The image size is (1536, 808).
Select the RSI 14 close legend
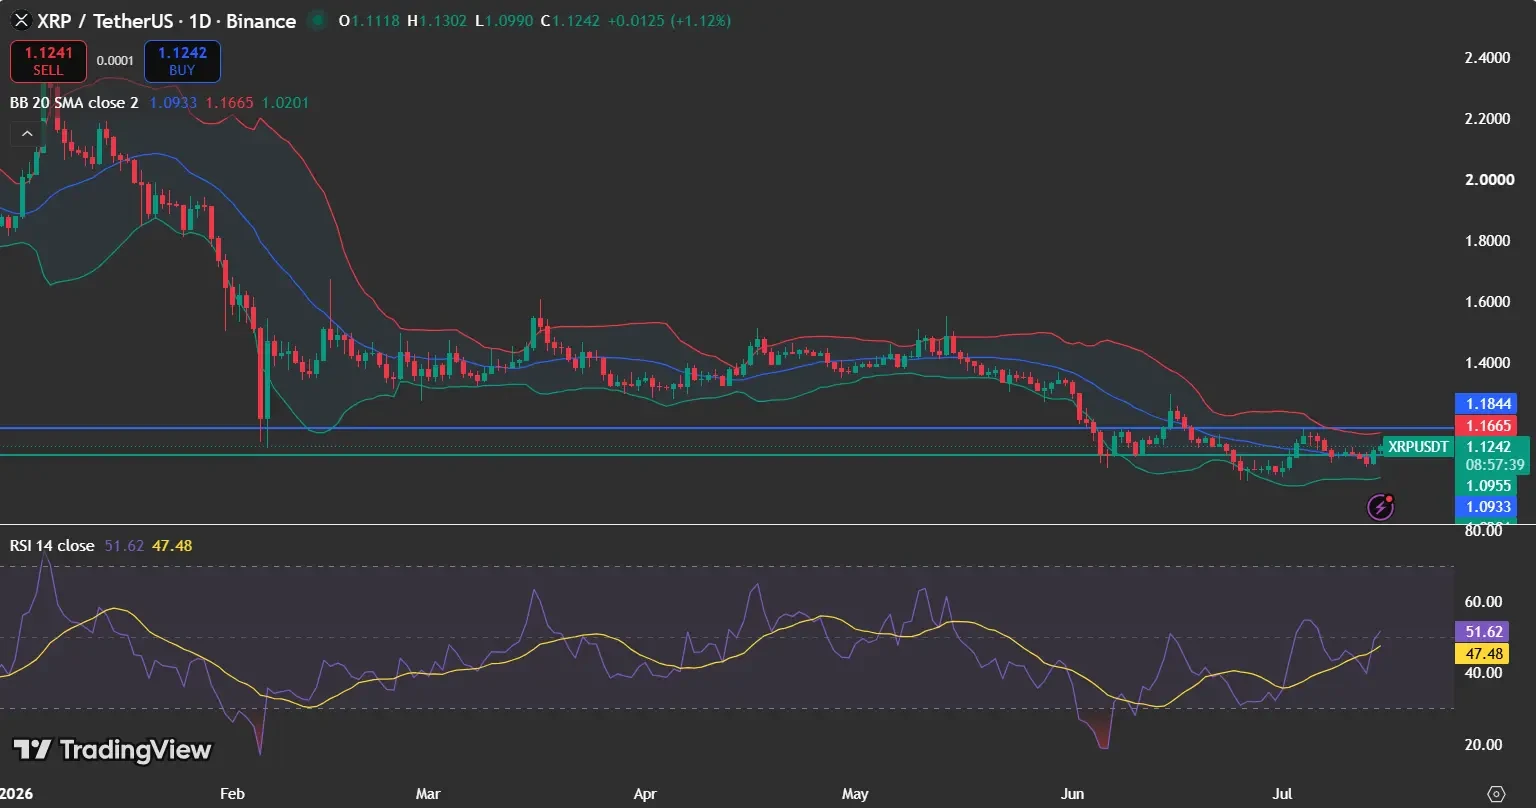click(52, 545)
